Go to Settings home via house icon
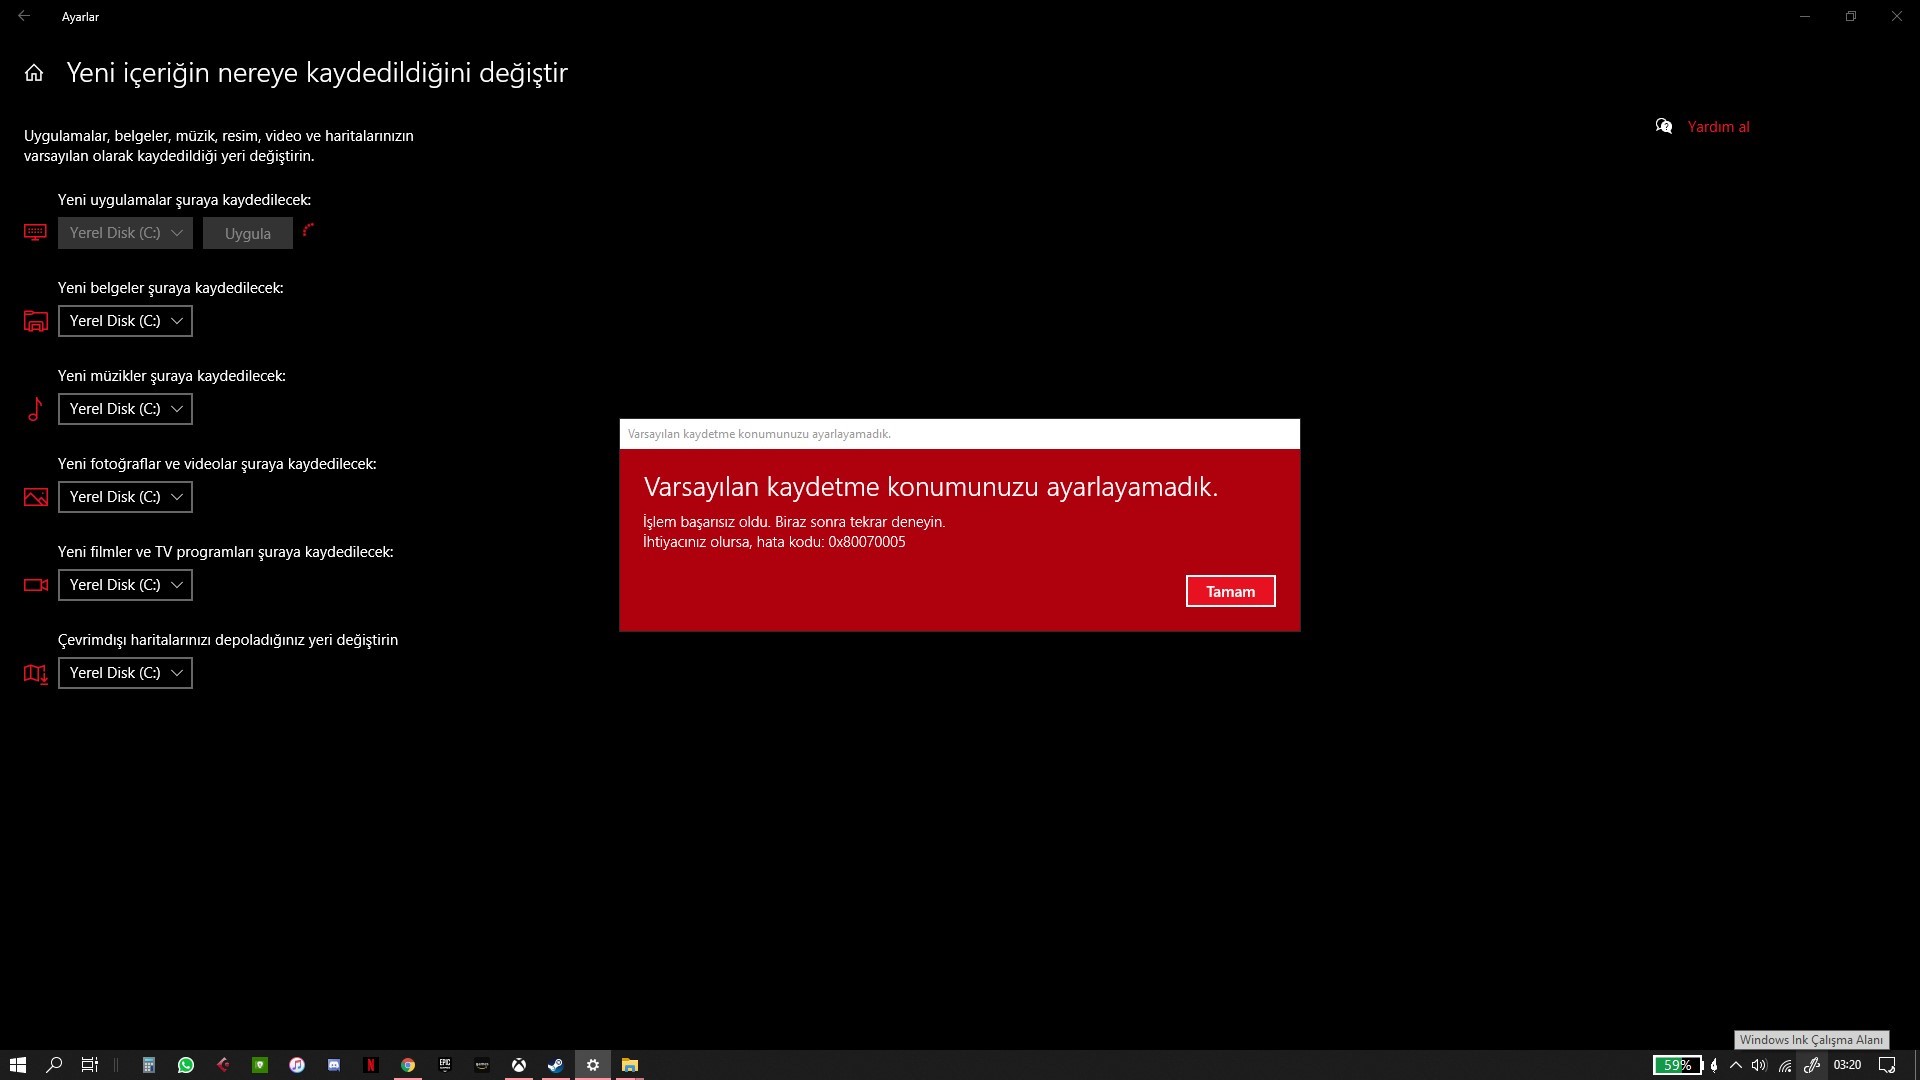 (34, 73)
